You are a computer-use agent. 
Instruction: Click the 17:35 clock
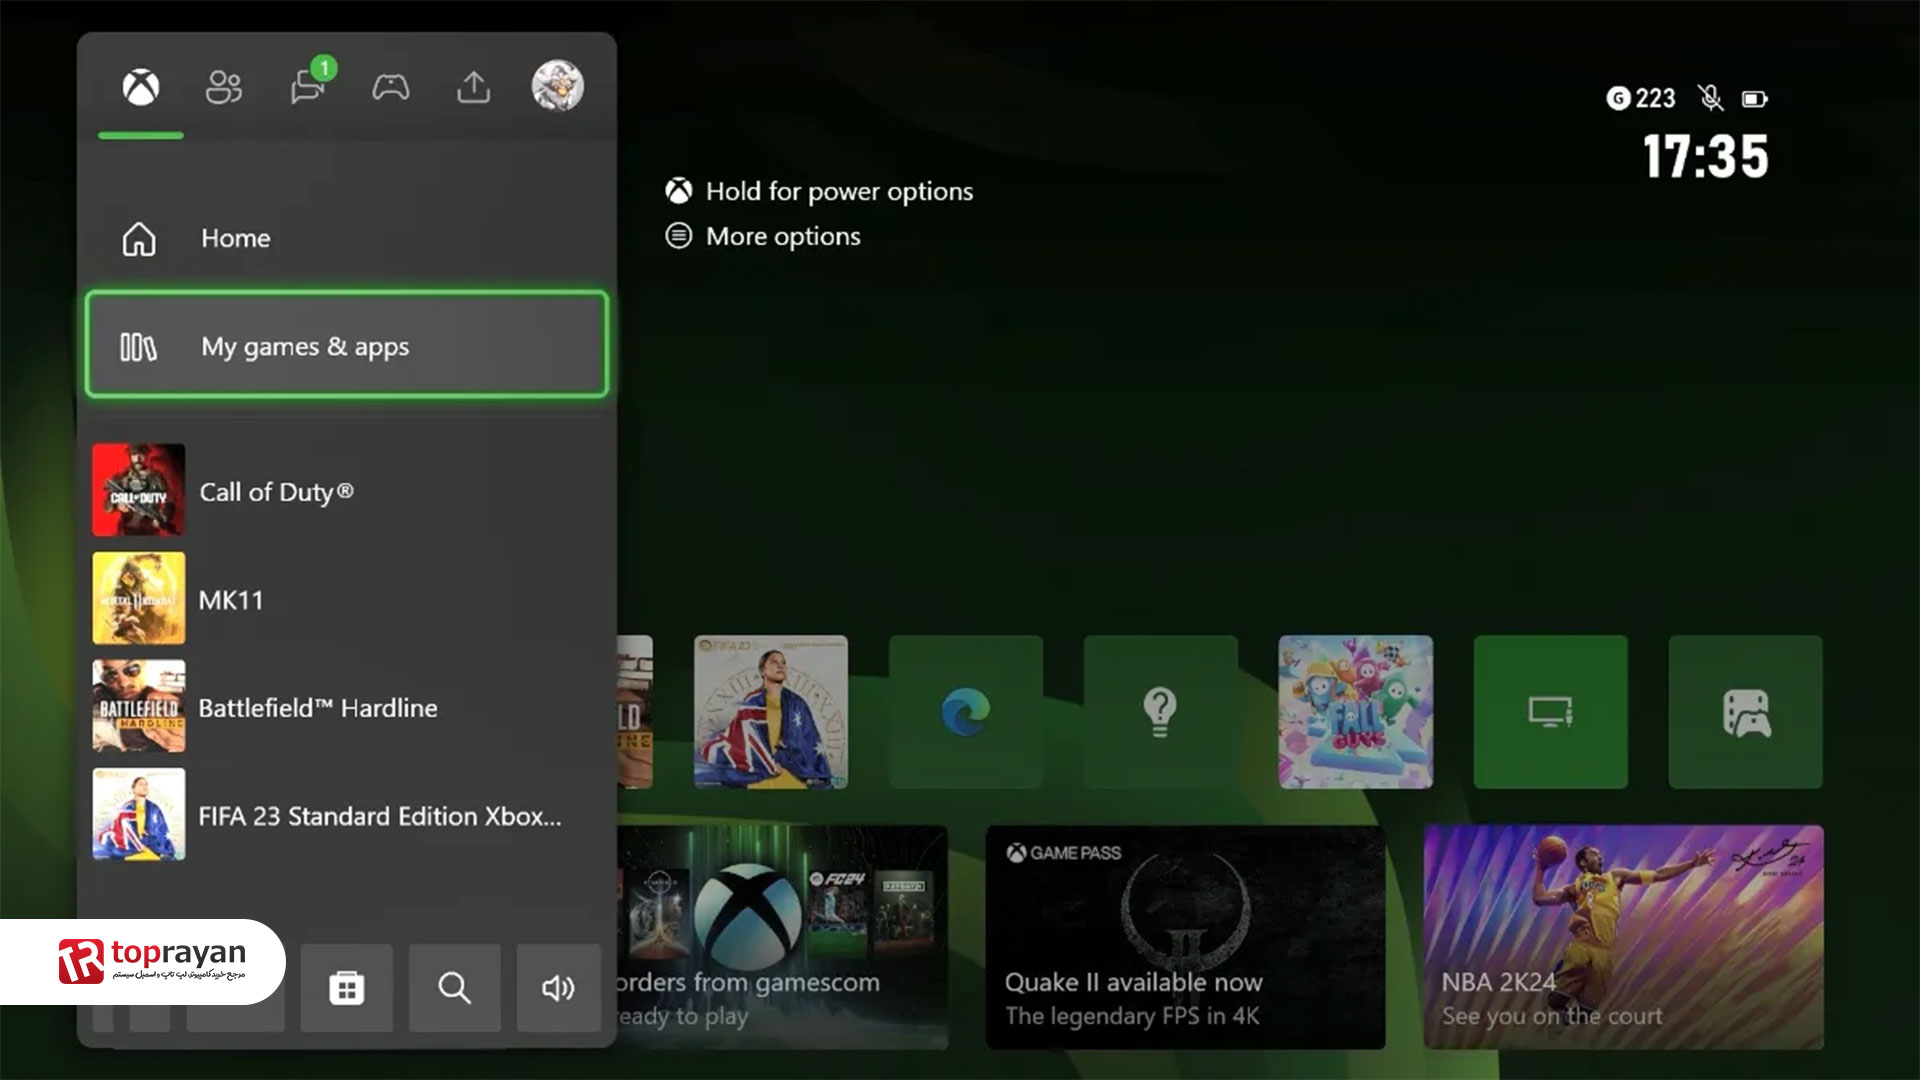tap(1706, 157)
